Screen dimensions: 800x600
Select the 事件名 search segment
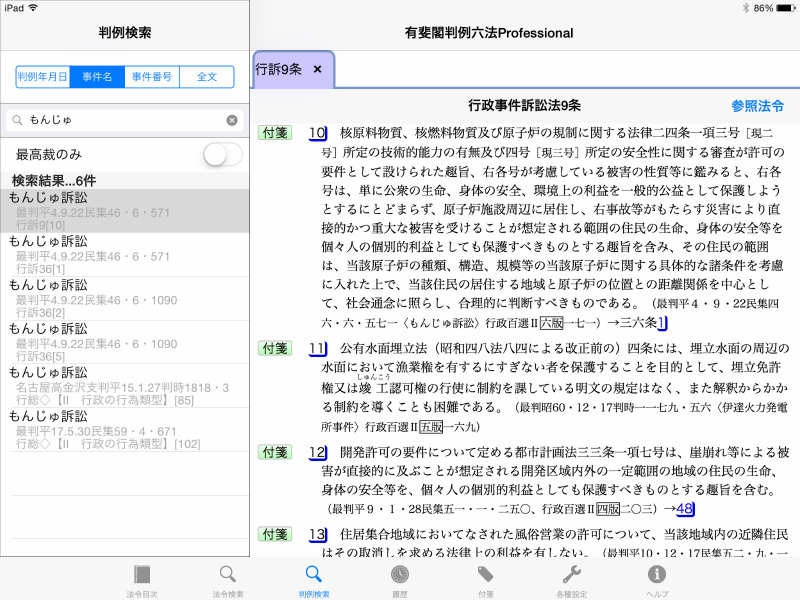(97, 77)
